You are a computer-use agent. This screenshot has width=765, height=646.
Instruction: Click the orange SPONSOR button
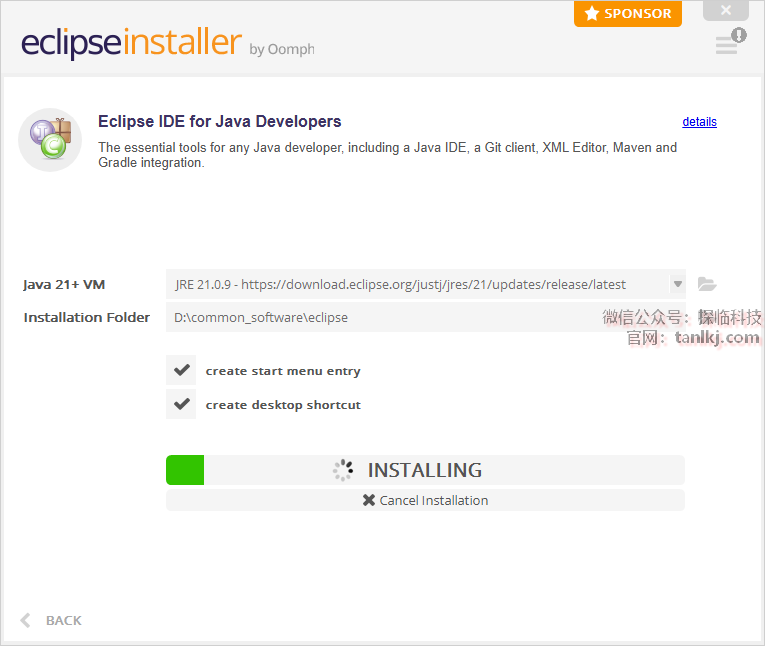point(627,13)
